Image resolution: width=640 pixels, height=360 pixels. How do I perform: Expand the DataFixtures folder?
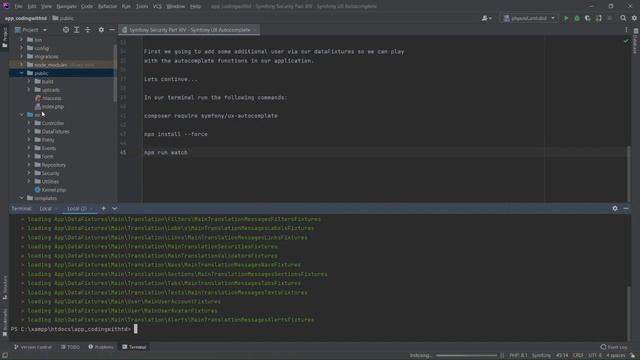tap(29, 131)
